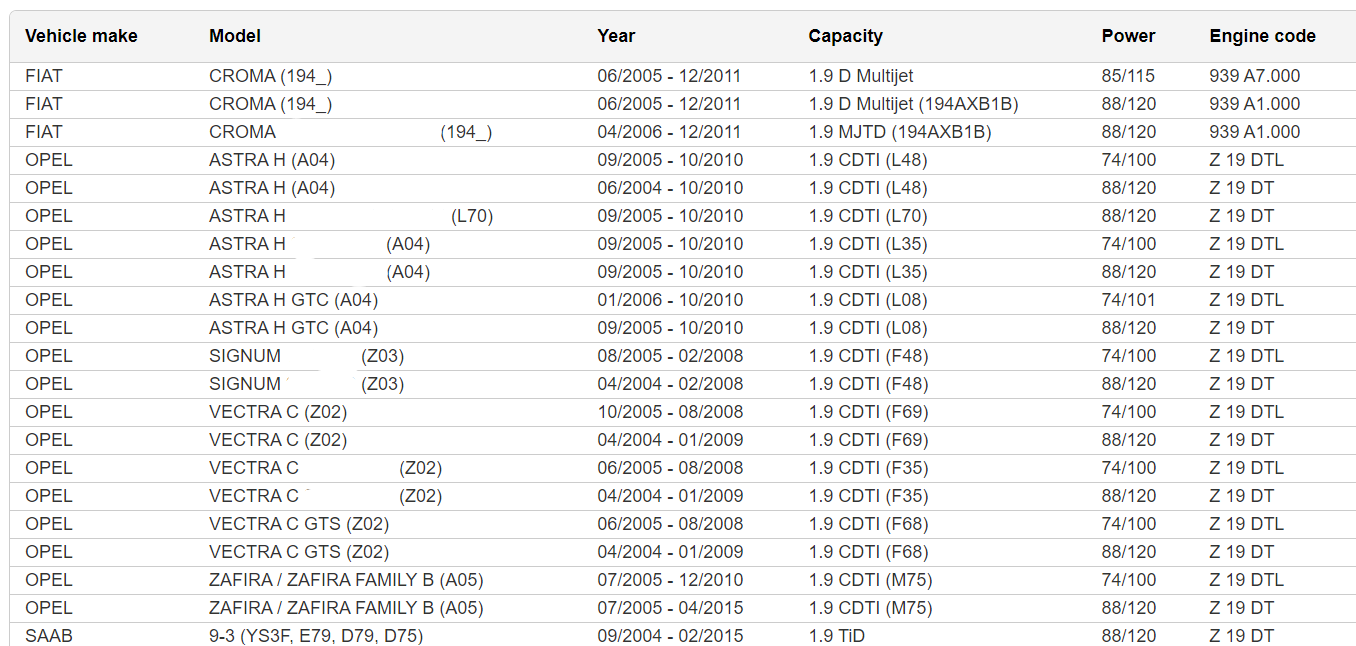This screenshot has width=1356, height=646.
Task: Click the 9-3 (YS3F, E79, D79, D75) model
Action: point(316,635)
